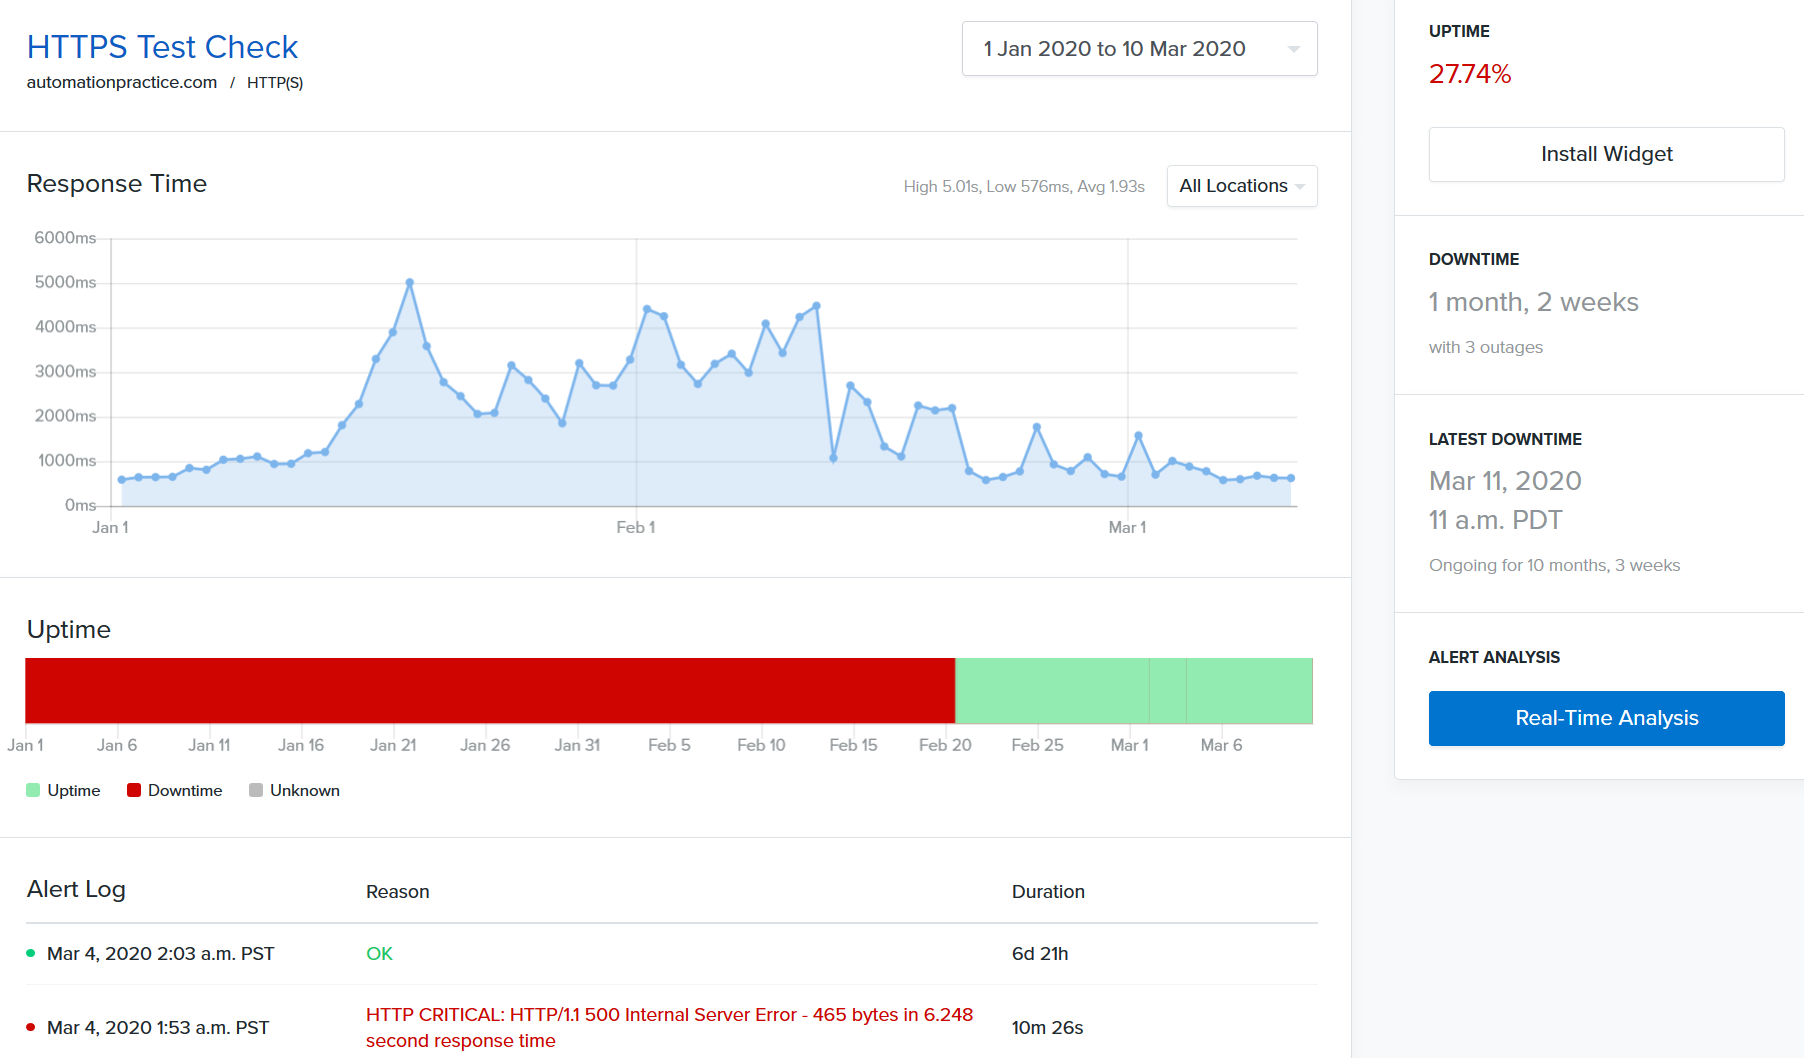Go to automationpractice.com breadcrumb
Viewport: 1804px width, 1058px height.
coord(122,82)
